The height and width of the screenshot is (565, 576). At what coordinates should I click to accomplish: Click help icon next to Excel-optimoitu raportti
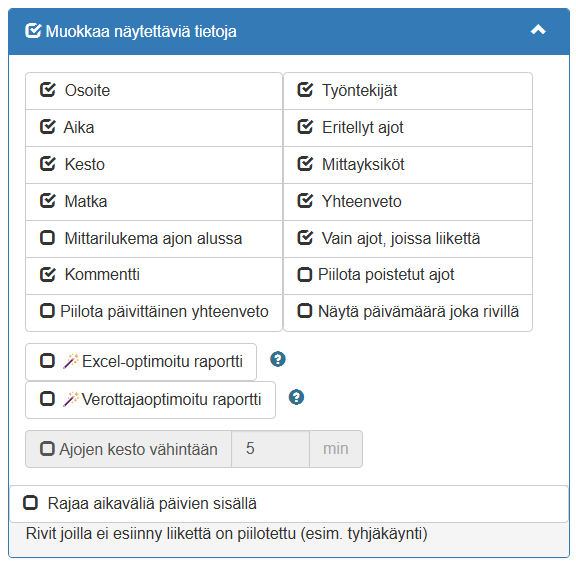[x=278, y=359]
